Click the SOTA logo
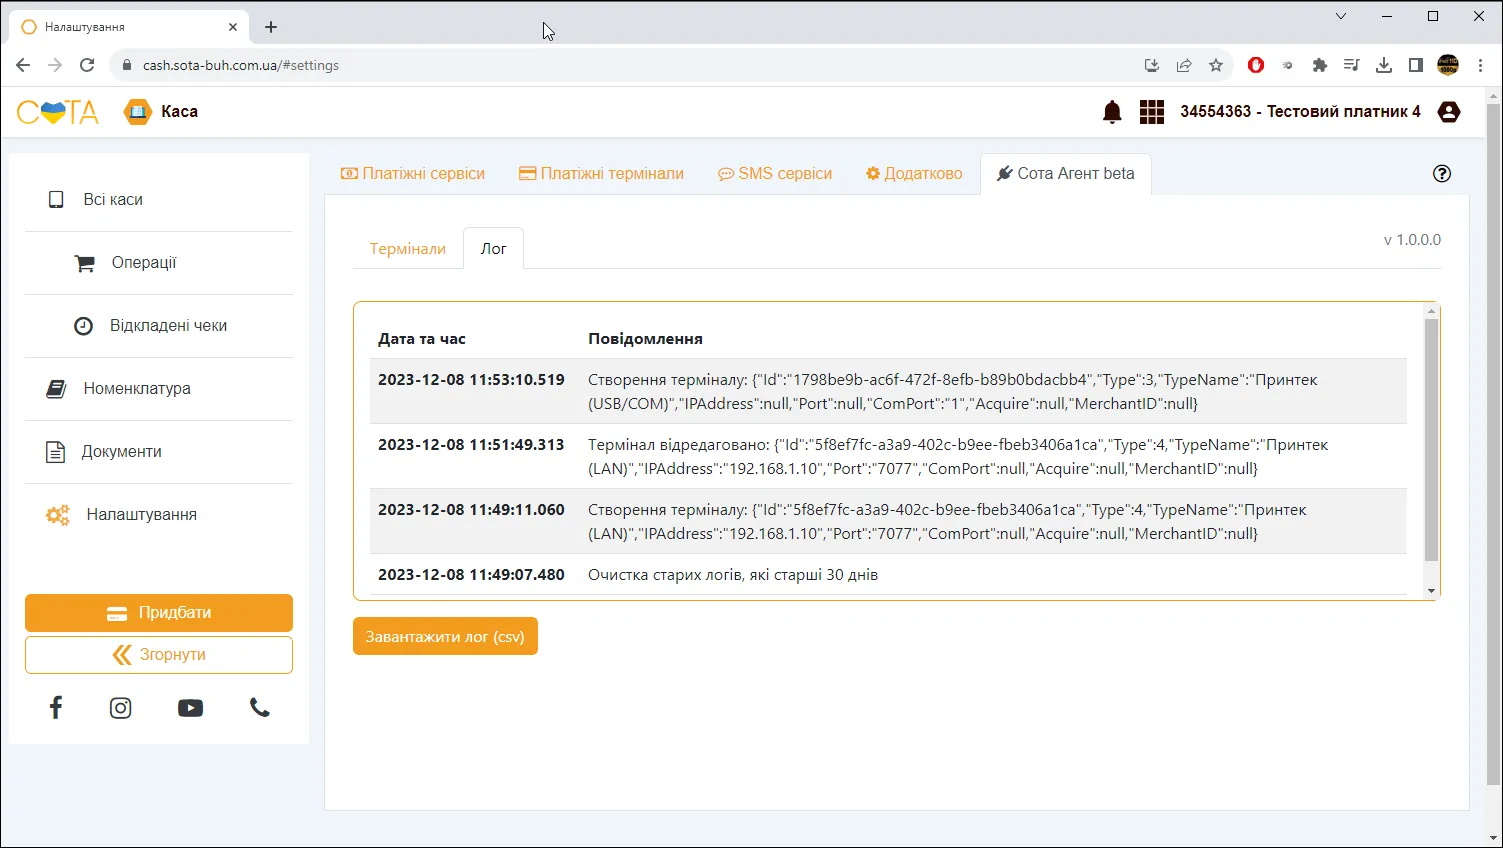Image resolution: width=1503 pixels, height=848 pixels. pos(58,112)
